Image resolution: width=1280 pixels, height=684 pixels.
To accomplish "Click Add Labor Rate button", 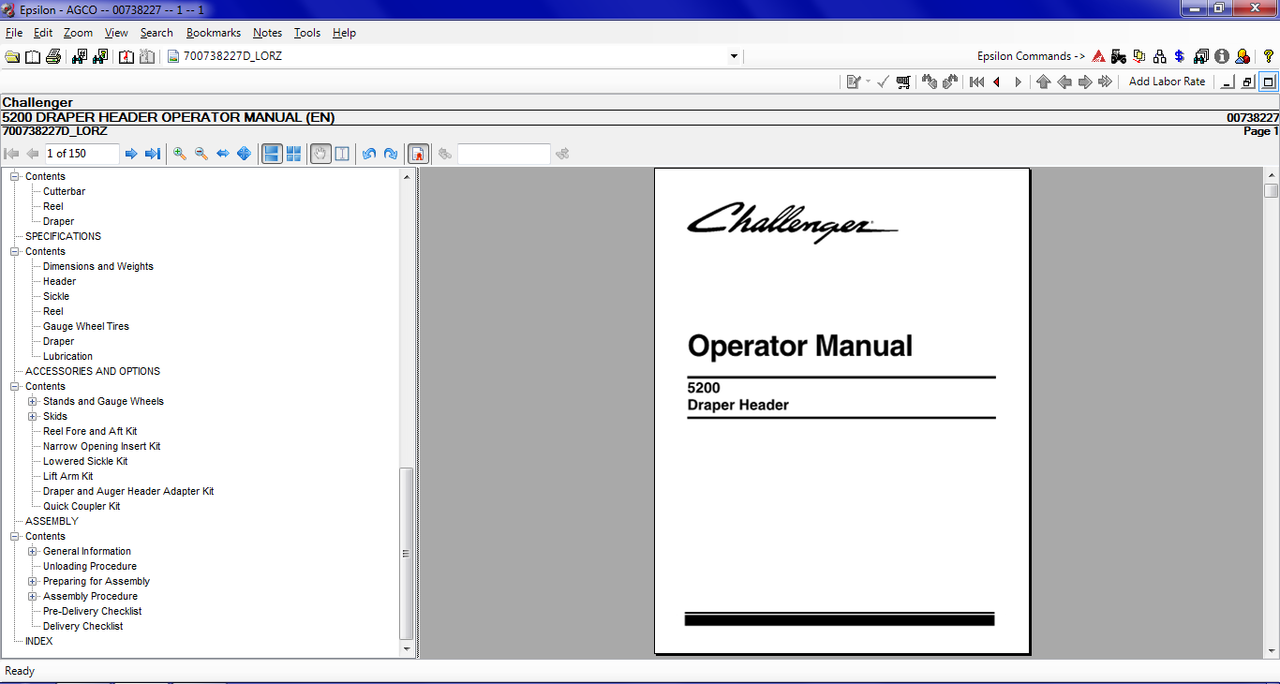I will pos(1167,82).
